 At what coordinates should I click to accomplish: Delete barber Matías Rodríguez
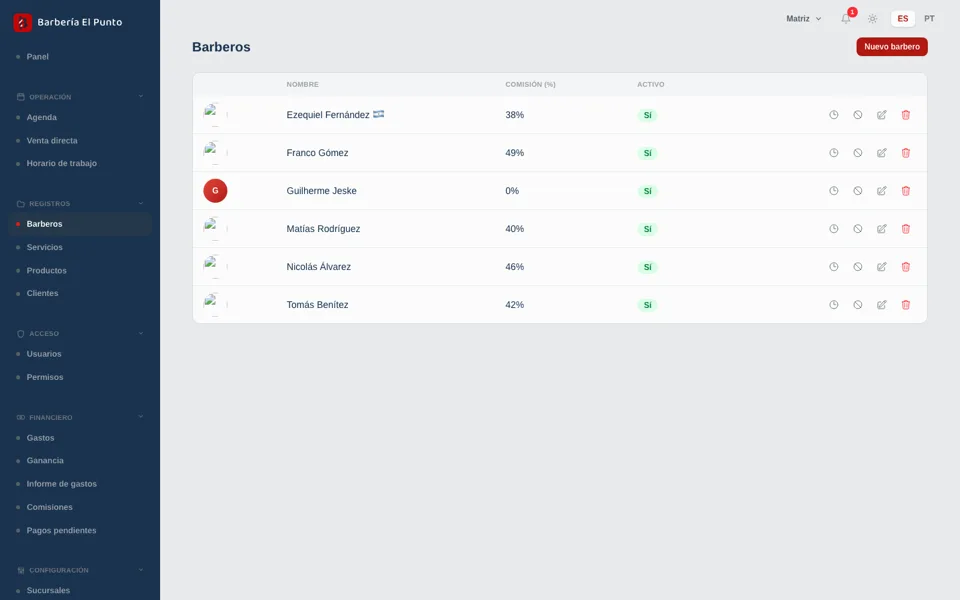coord(906,229)
